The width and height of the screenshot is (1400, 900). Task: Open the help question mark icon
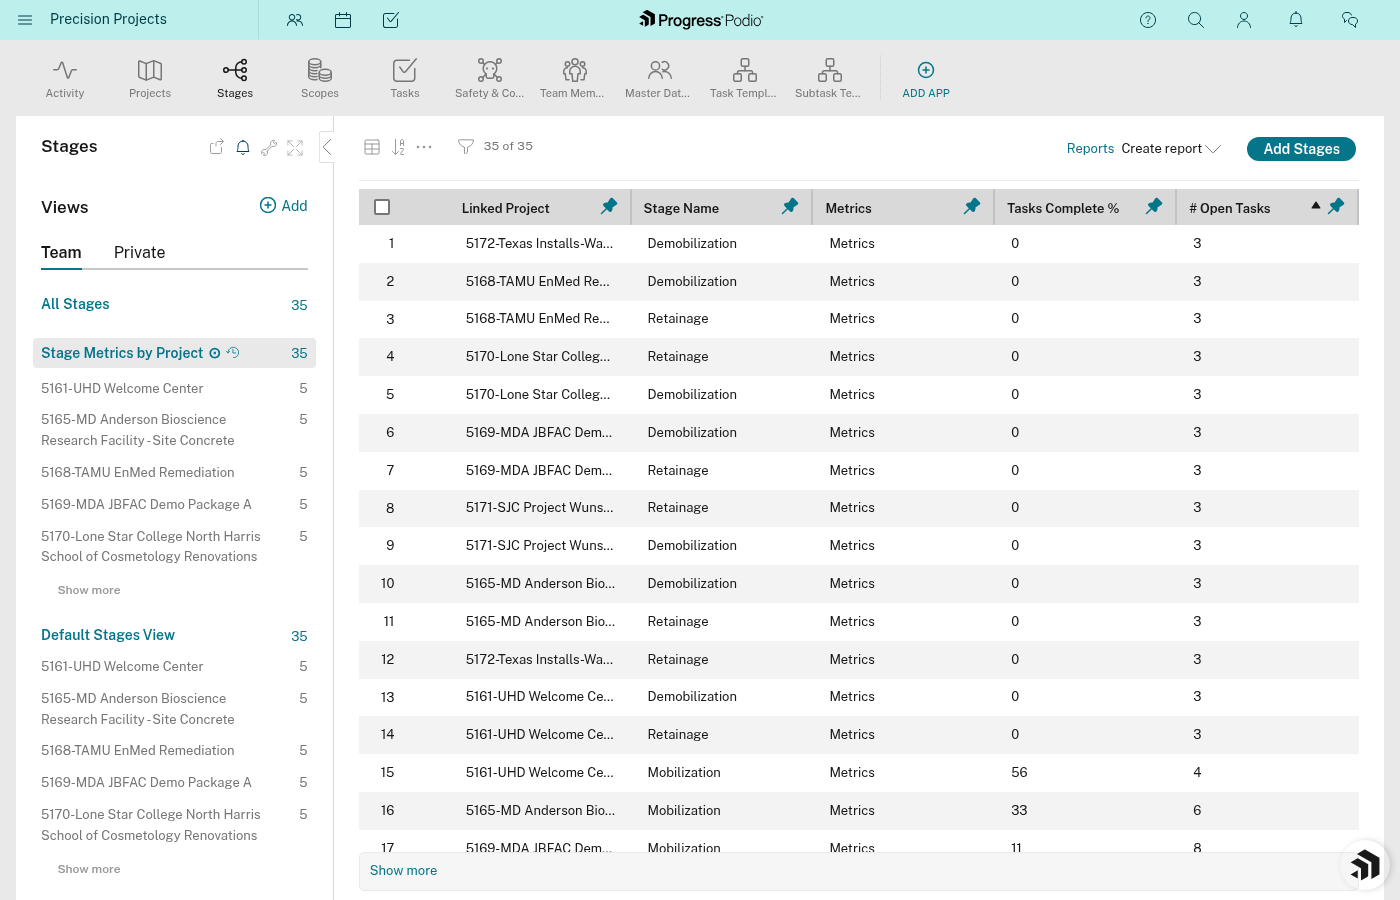pyautogui.click(x=1148, y=19)
